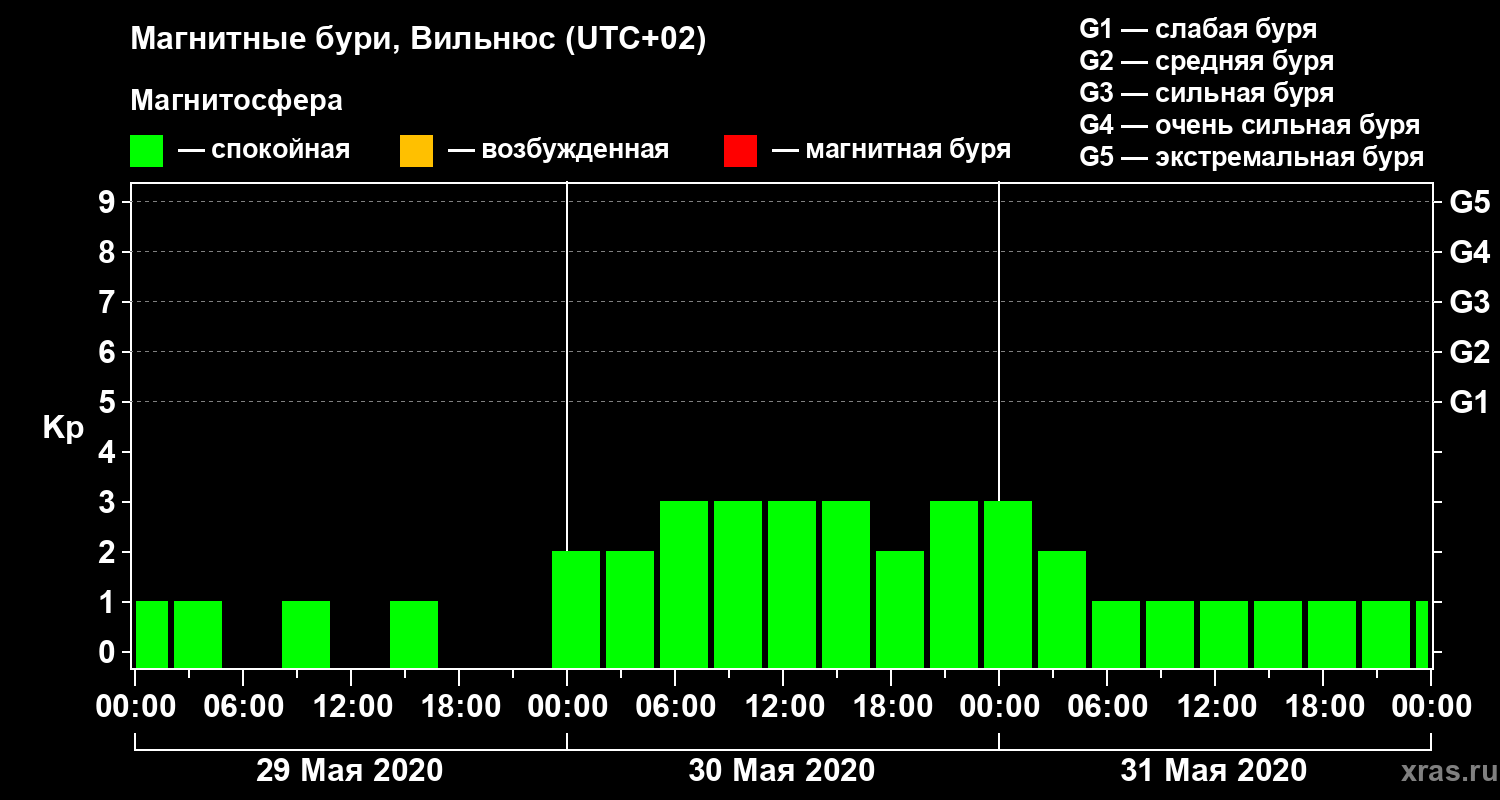Screen dimensions: 1500x800
Task: Click the Kp 3 bar at 06:00–09:00 on 30 Мая
Action: point(684,584)
